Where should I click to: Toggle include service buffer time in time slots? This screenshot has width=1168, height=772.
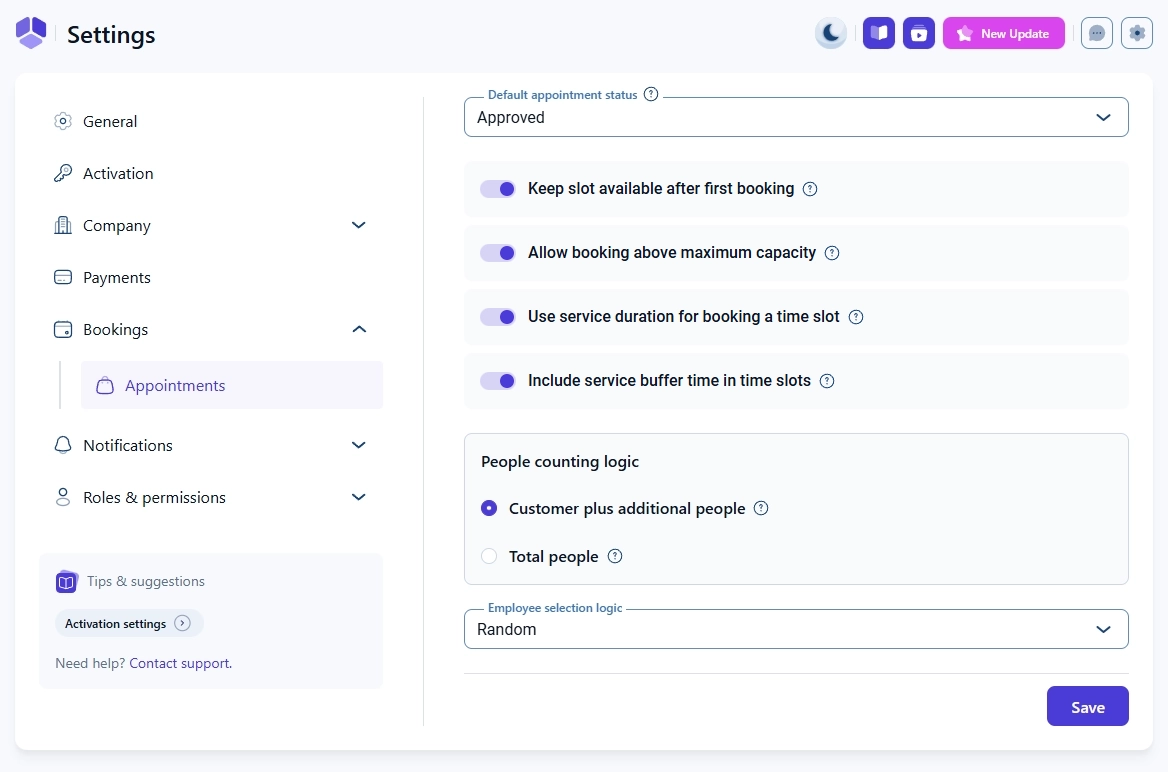point(497,380)
